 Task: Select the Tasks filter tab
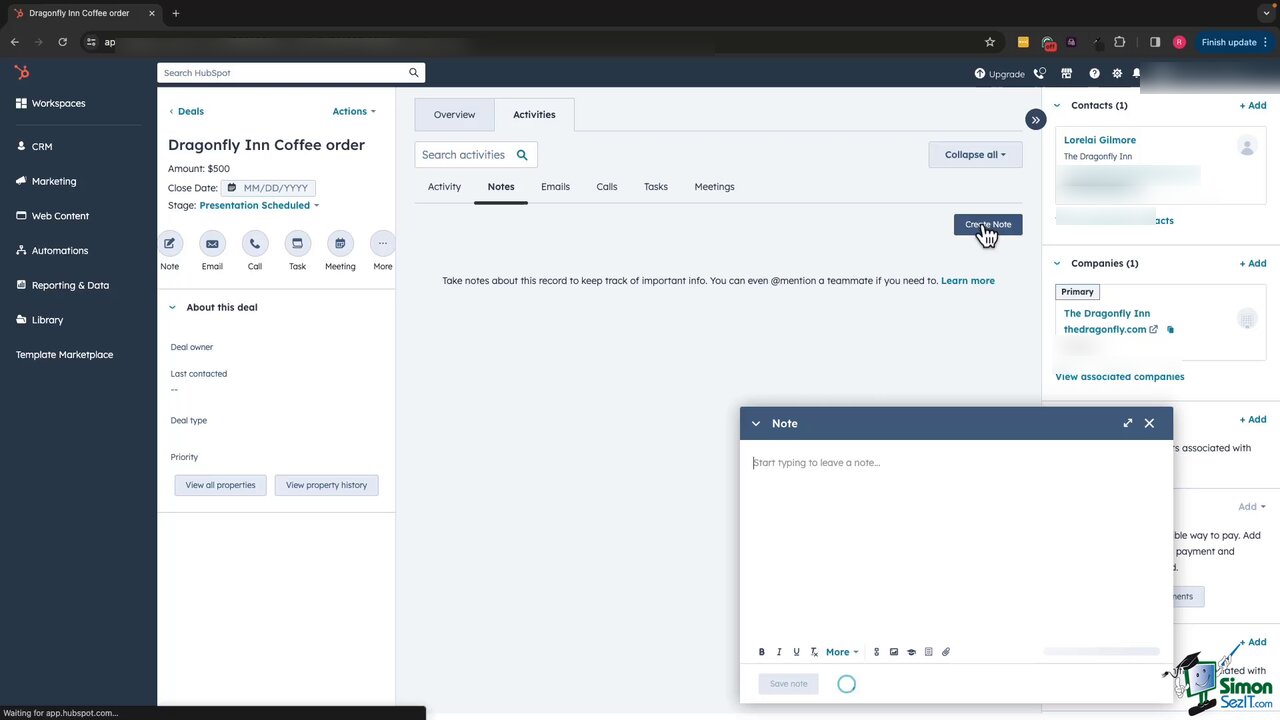pos(656,187)
